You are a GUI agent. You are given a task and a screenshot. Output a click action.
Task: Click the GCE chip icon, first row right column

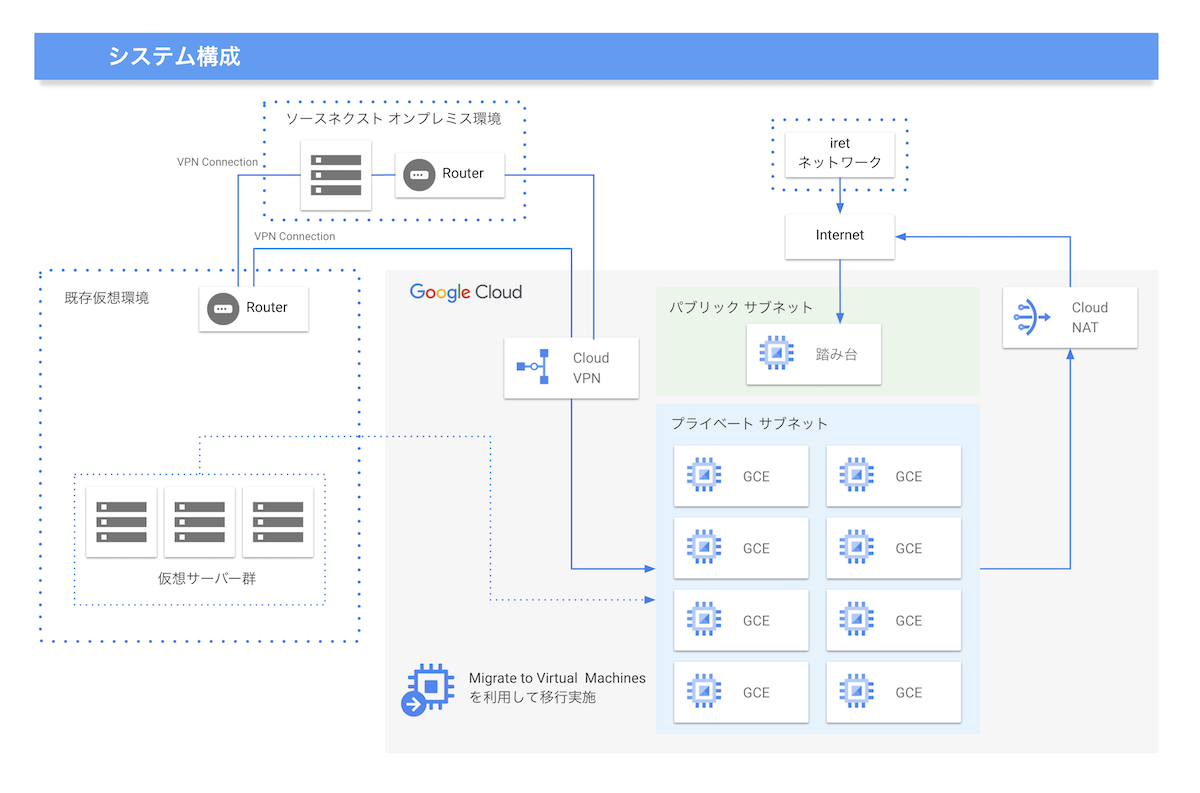pos(856,476)
